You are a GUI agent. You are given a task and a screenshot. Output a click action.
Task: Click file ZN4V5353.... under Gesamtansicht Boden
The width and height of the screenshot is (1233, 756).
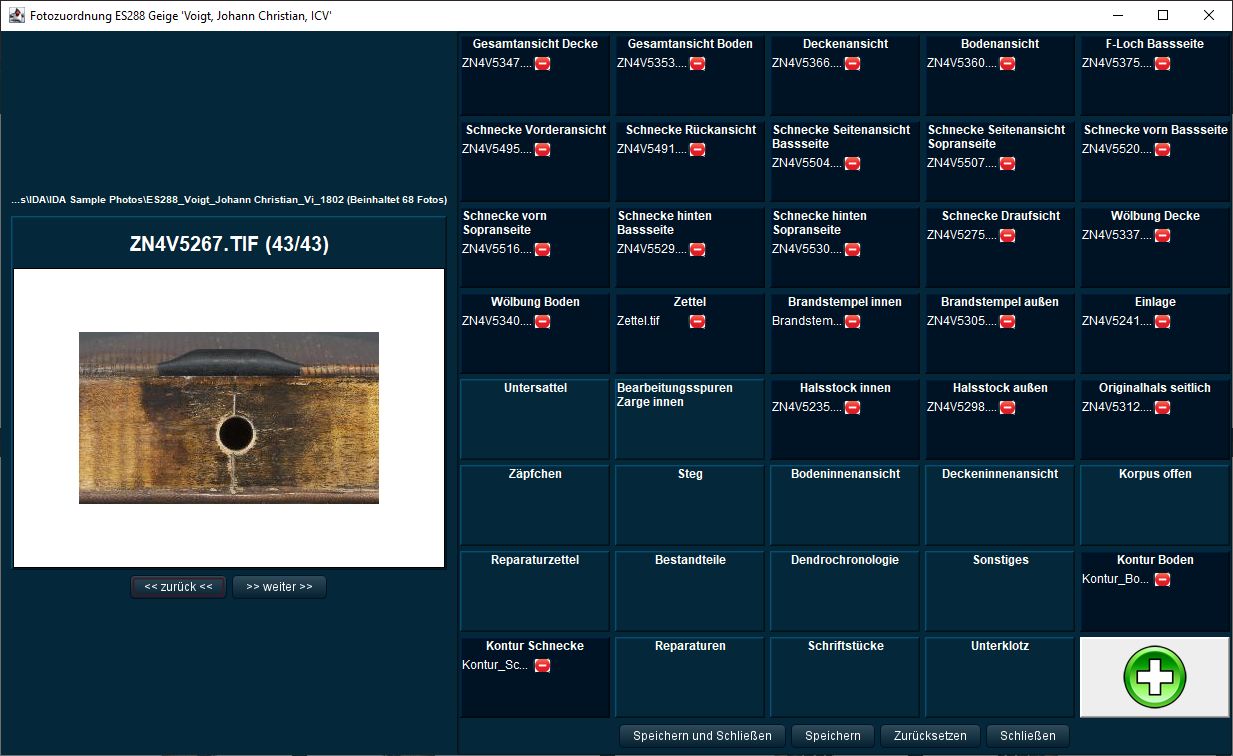[x=652, y=64]
